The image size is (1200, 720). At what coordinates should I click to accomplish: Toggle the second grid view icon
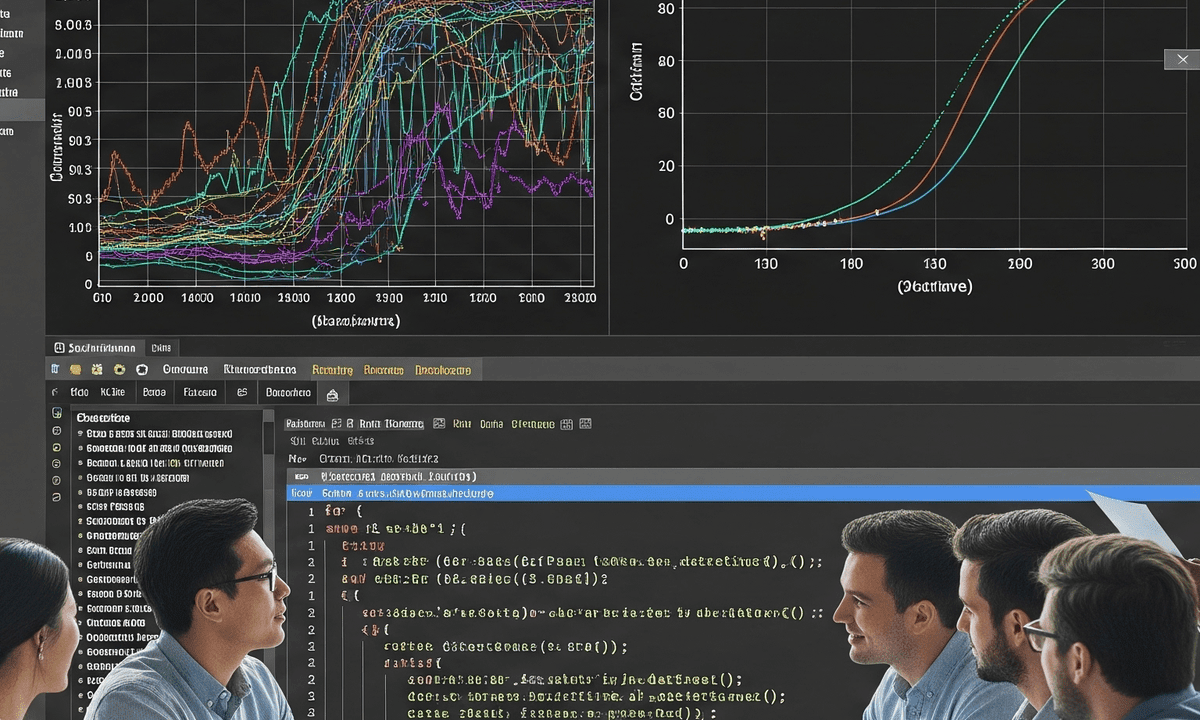pos(586,424)
